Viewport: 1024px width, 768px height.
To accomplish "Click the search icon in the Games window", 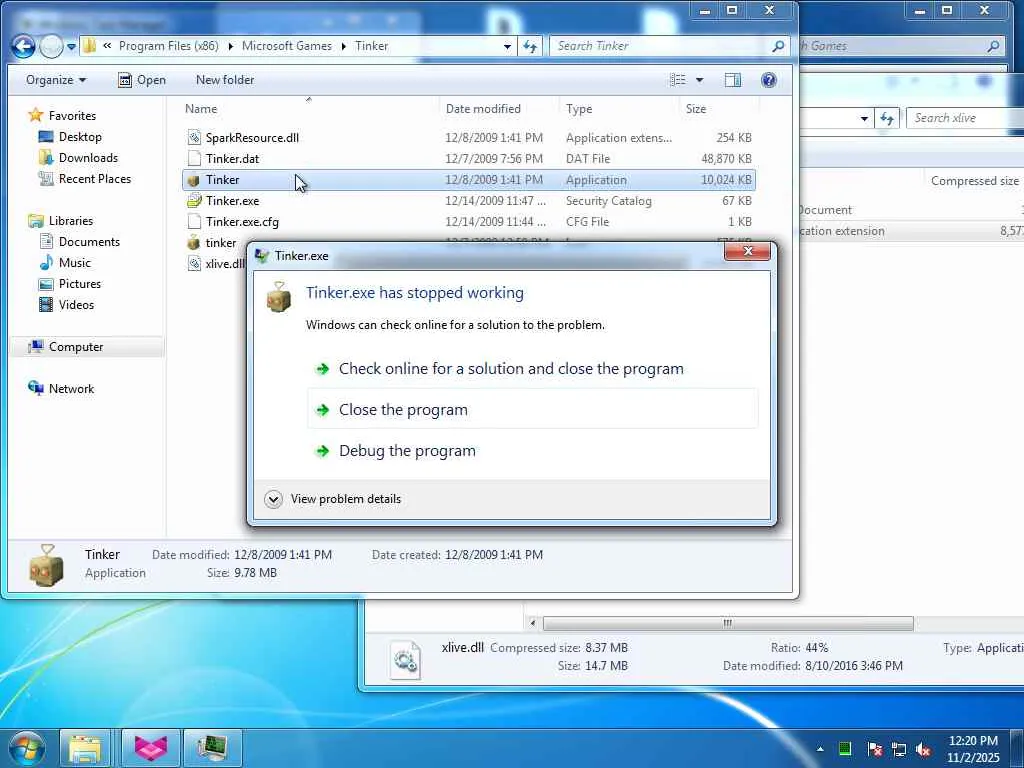I will [x=993, y=46].
